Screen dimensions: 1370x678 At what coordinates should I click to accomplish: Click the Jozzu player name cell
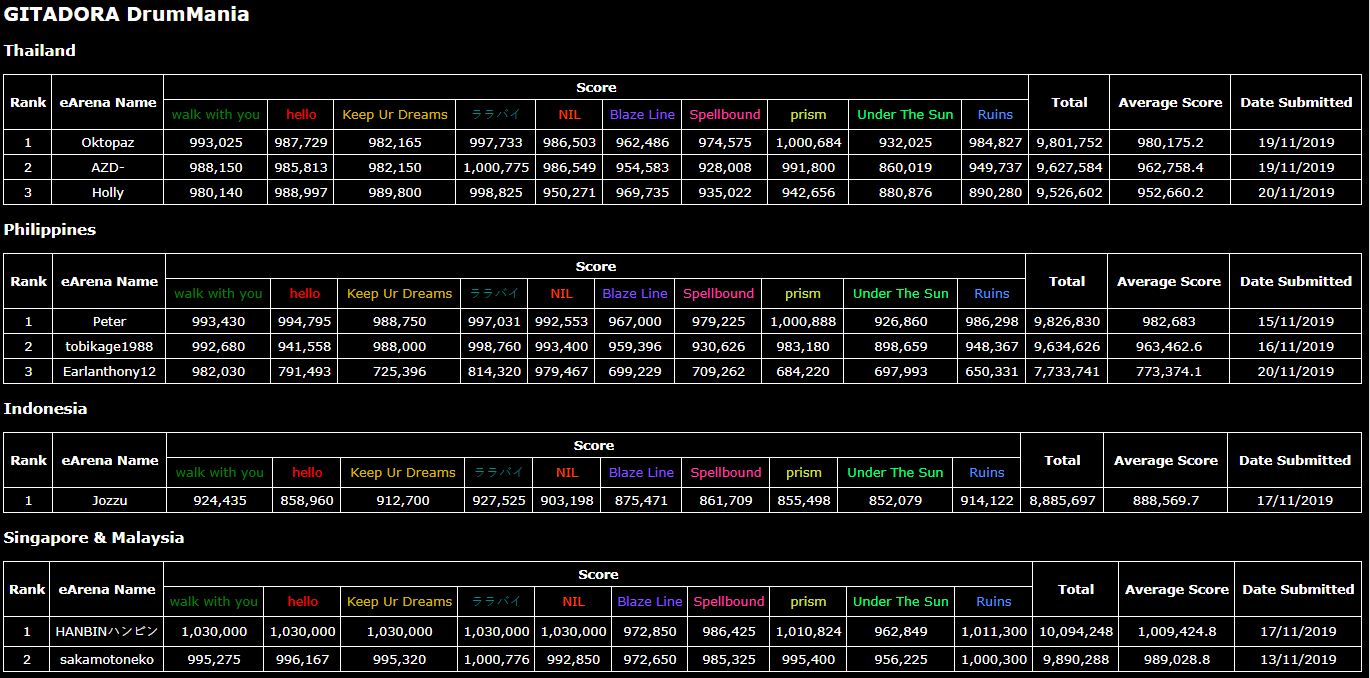[109, 501]
